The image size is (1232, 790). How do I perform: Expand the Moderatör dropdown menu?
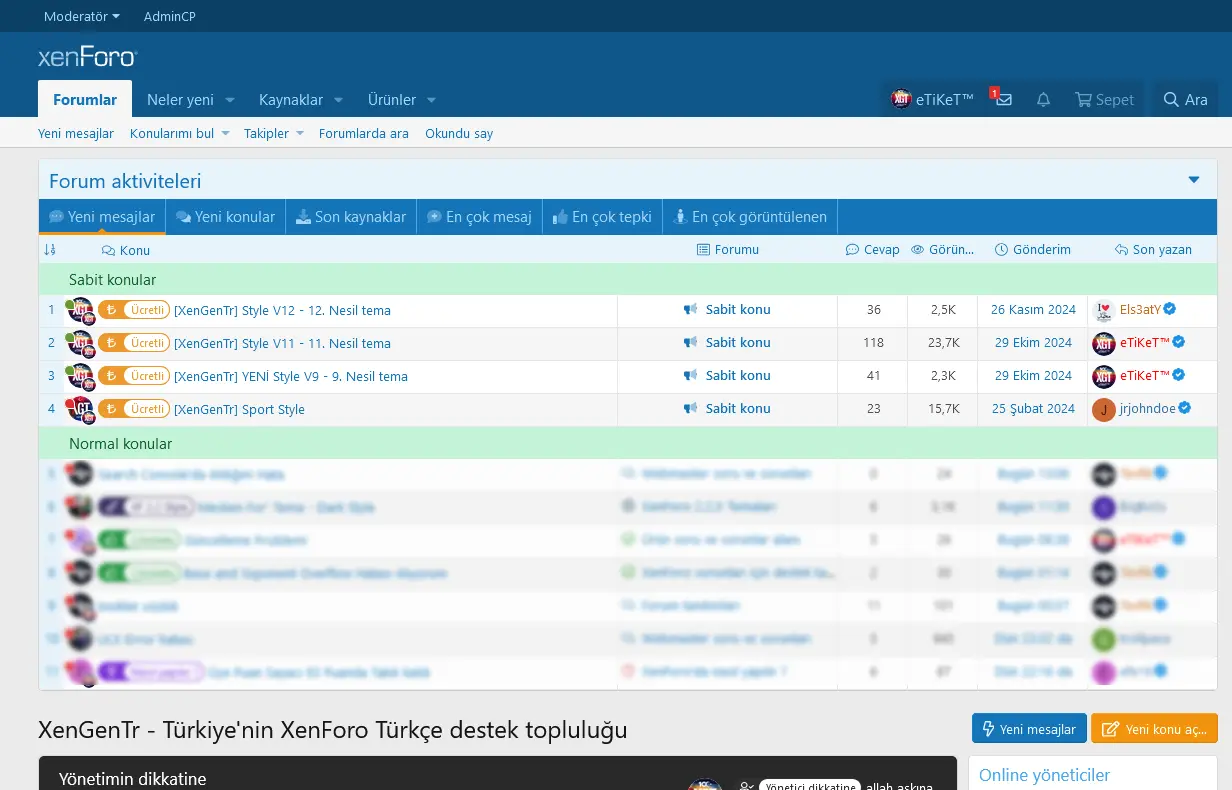click(82, 16)
